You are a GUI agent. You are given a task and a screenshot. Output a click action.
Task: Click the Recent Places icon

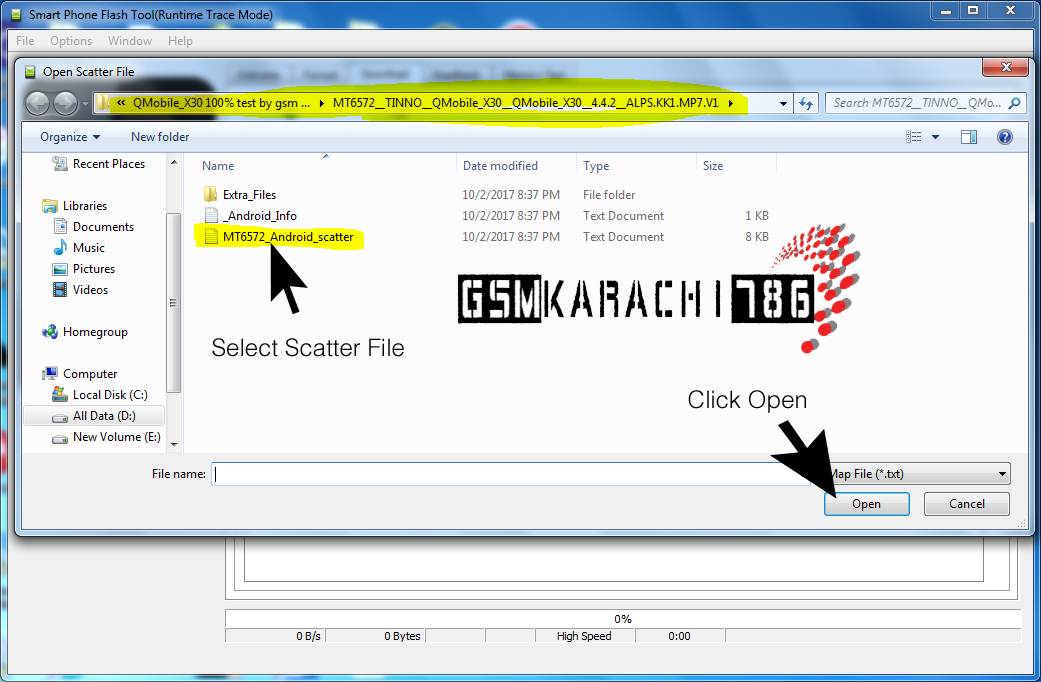pos(60,163)
